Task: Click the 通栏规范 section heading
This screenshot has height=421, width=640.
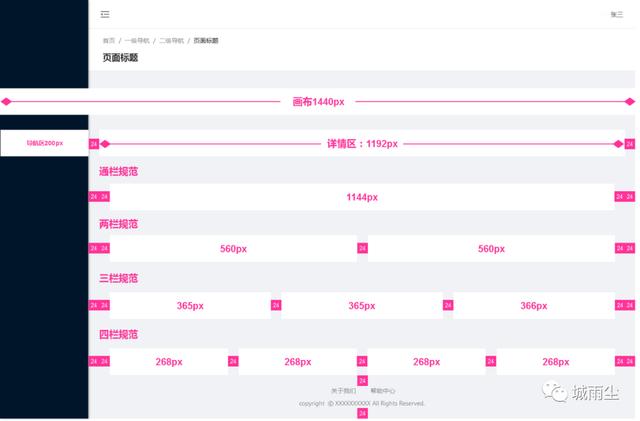Action: [x=118, y=172]
